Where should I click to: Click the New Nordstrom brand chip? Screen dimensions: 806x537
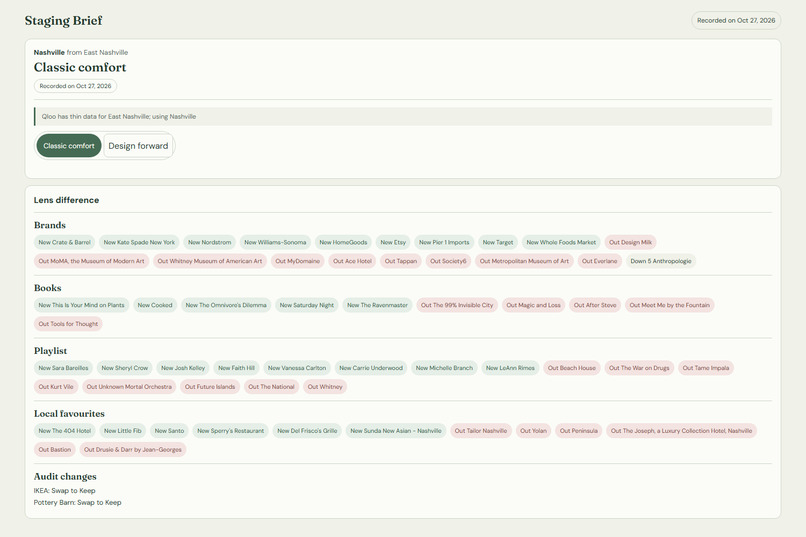point(209,242)
